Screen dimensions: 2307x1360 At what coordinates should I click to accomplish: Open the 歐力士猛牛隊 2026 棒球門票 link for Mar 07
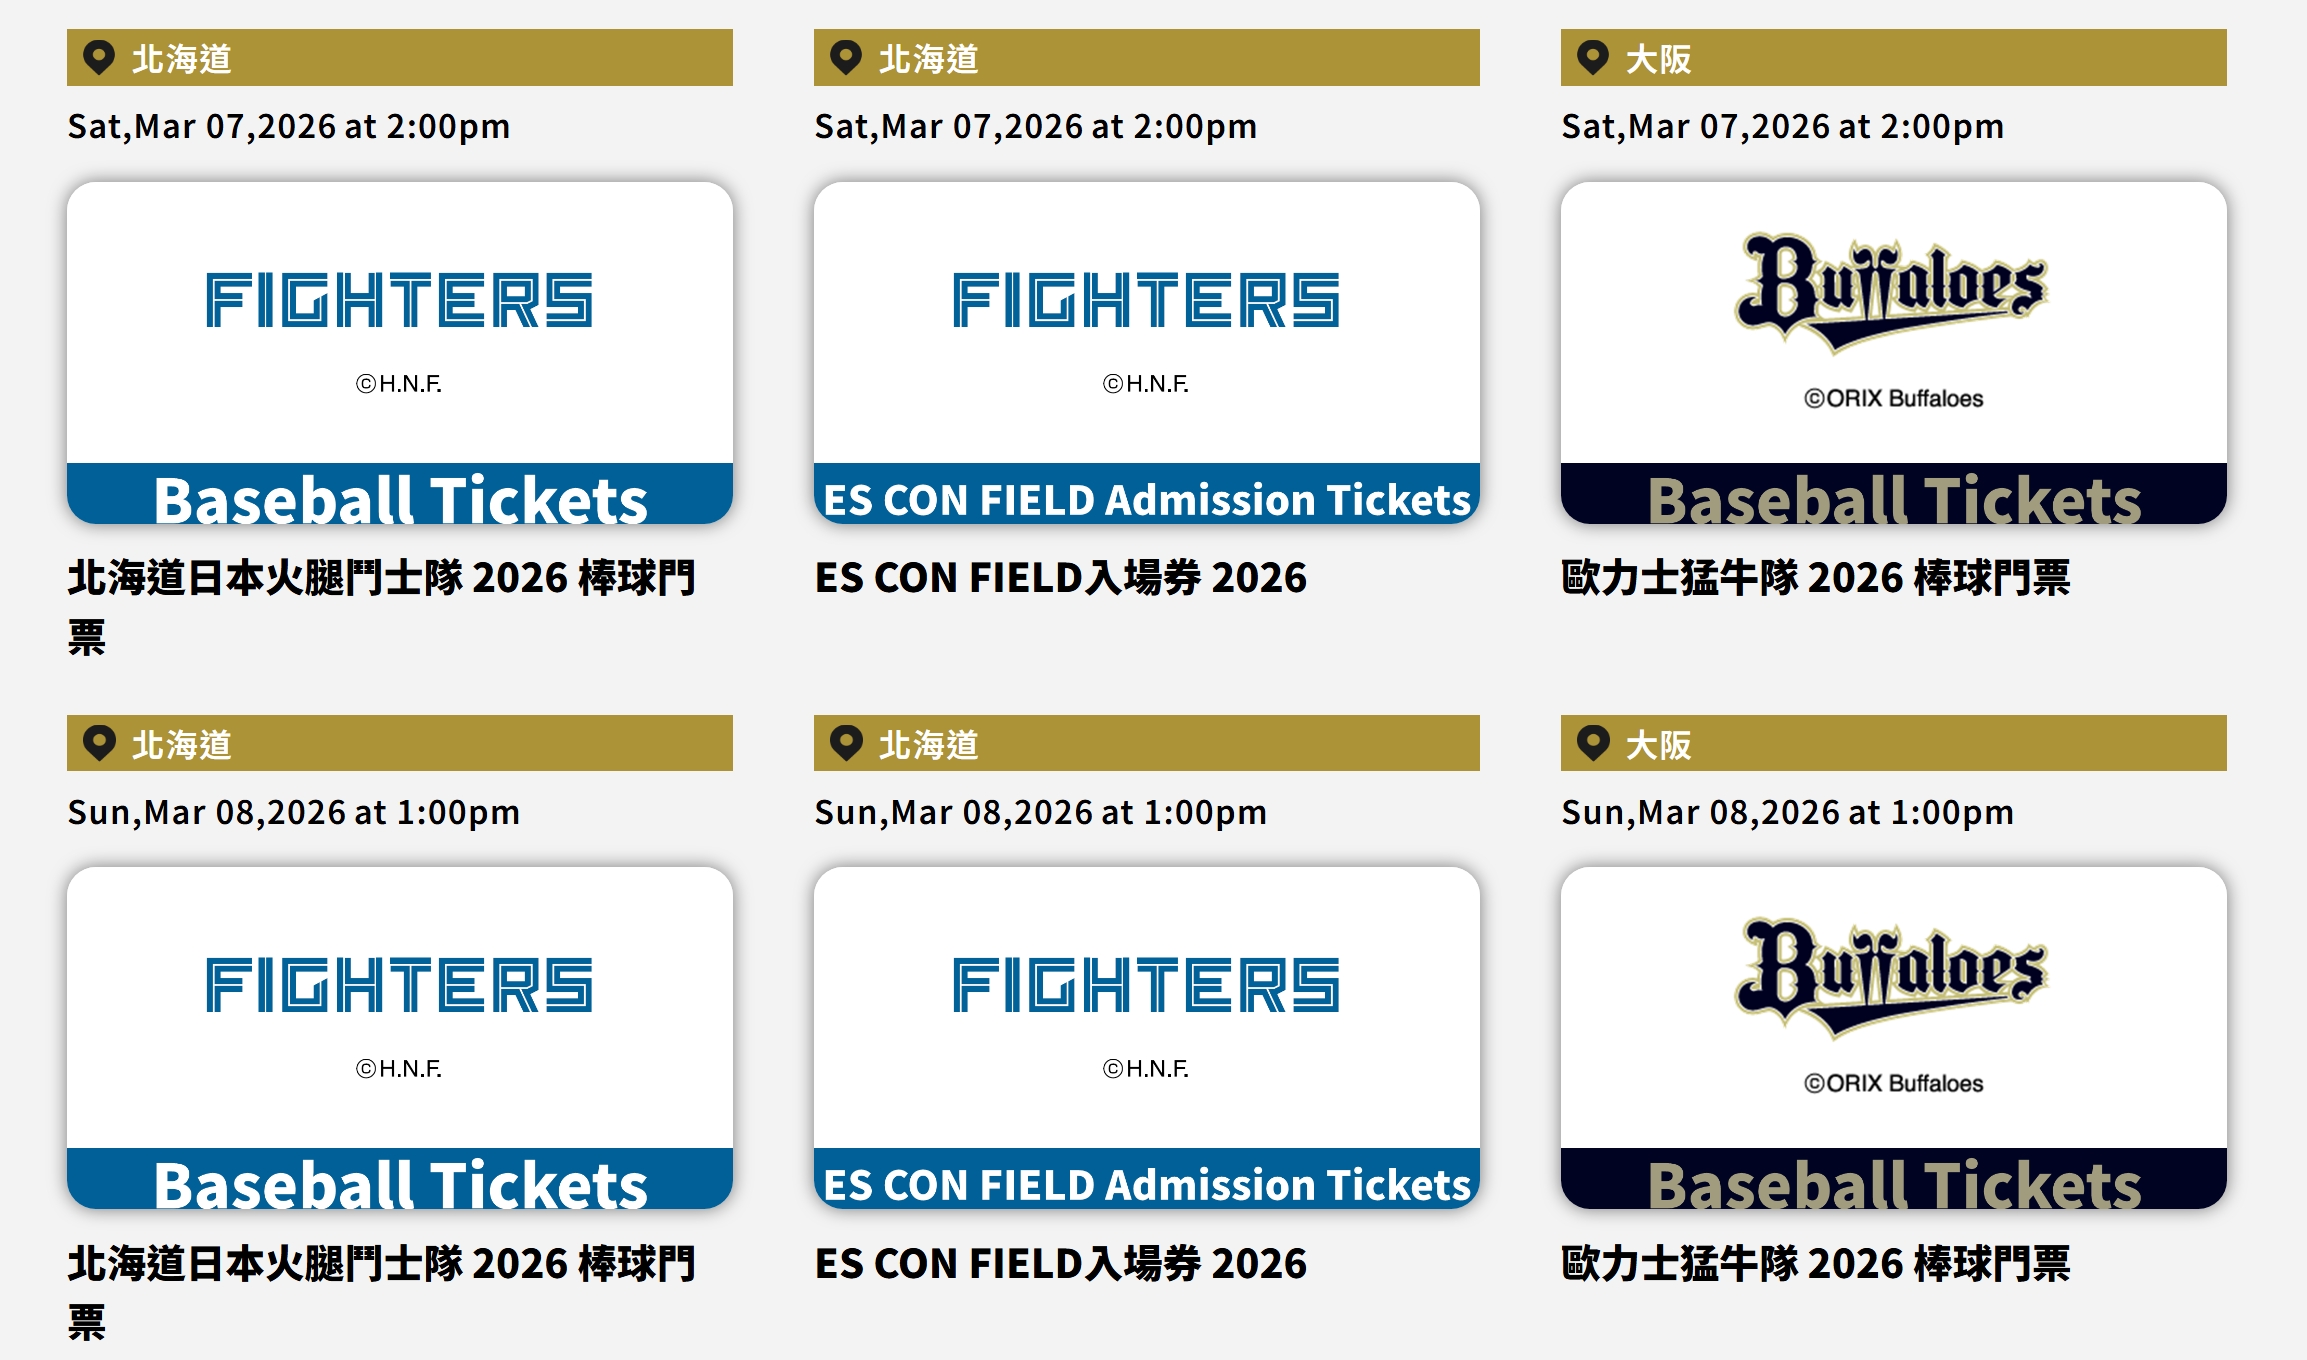pos(1815,579)
